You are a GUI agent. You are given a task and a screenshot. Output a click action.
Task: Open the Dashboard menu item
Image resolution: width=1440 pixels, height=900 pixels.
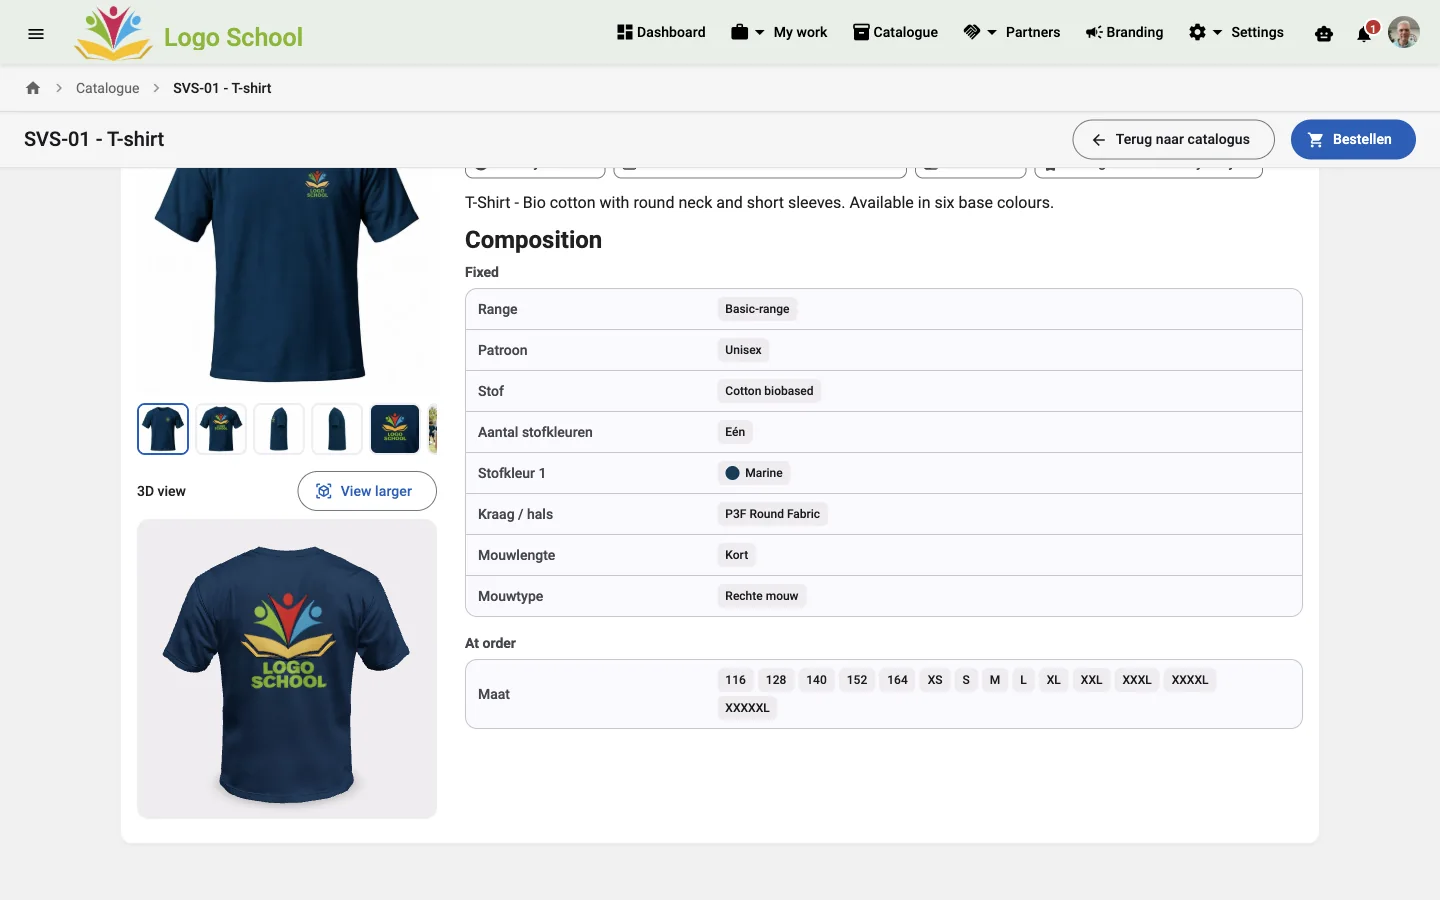(x=661, y=32)
